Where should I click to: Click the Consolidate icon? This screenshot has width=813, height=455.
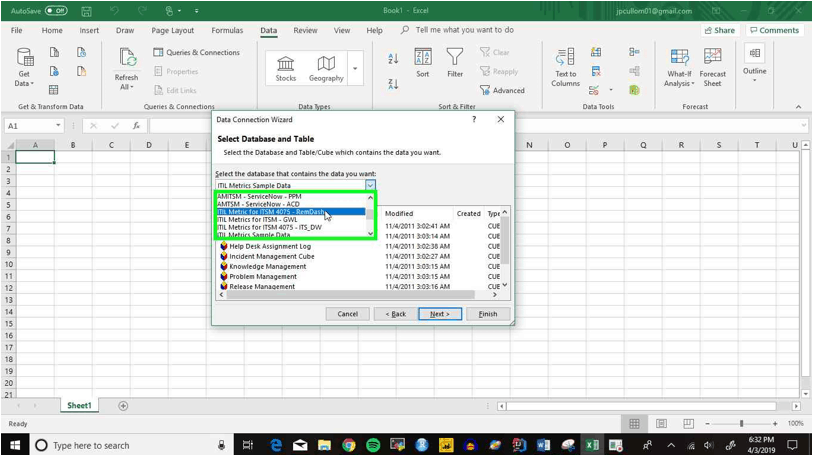pyautogui.click(x=634, y=52)
